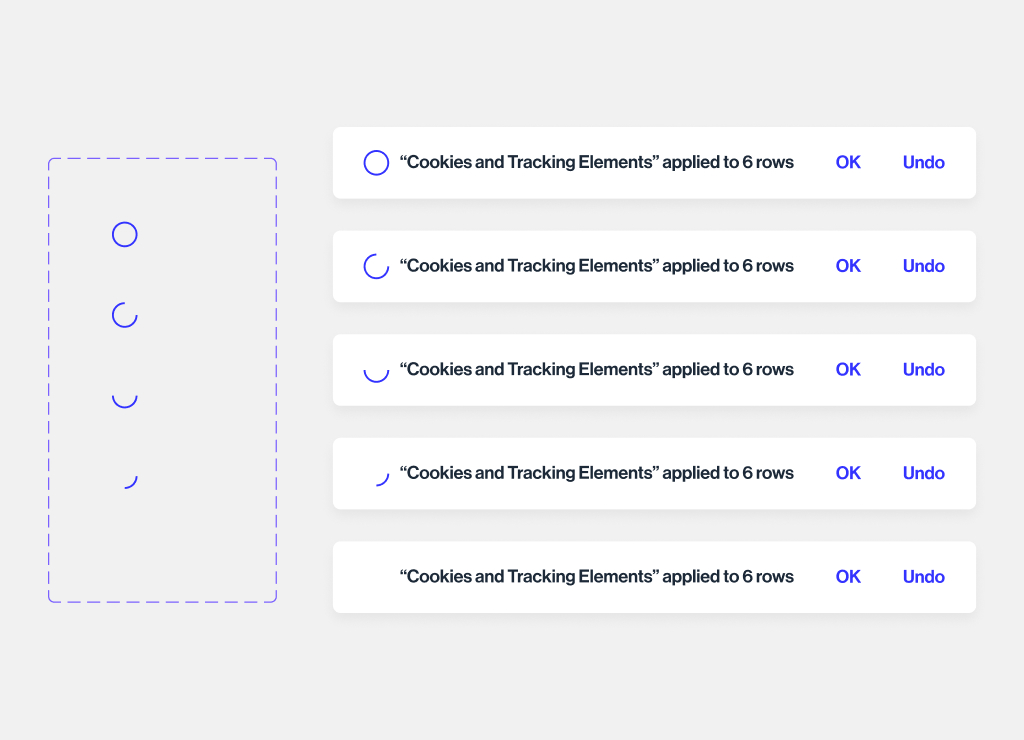1024x740 pixels.
Task: Click the half circle icon in the dashed panel
Action: [124, 399]
